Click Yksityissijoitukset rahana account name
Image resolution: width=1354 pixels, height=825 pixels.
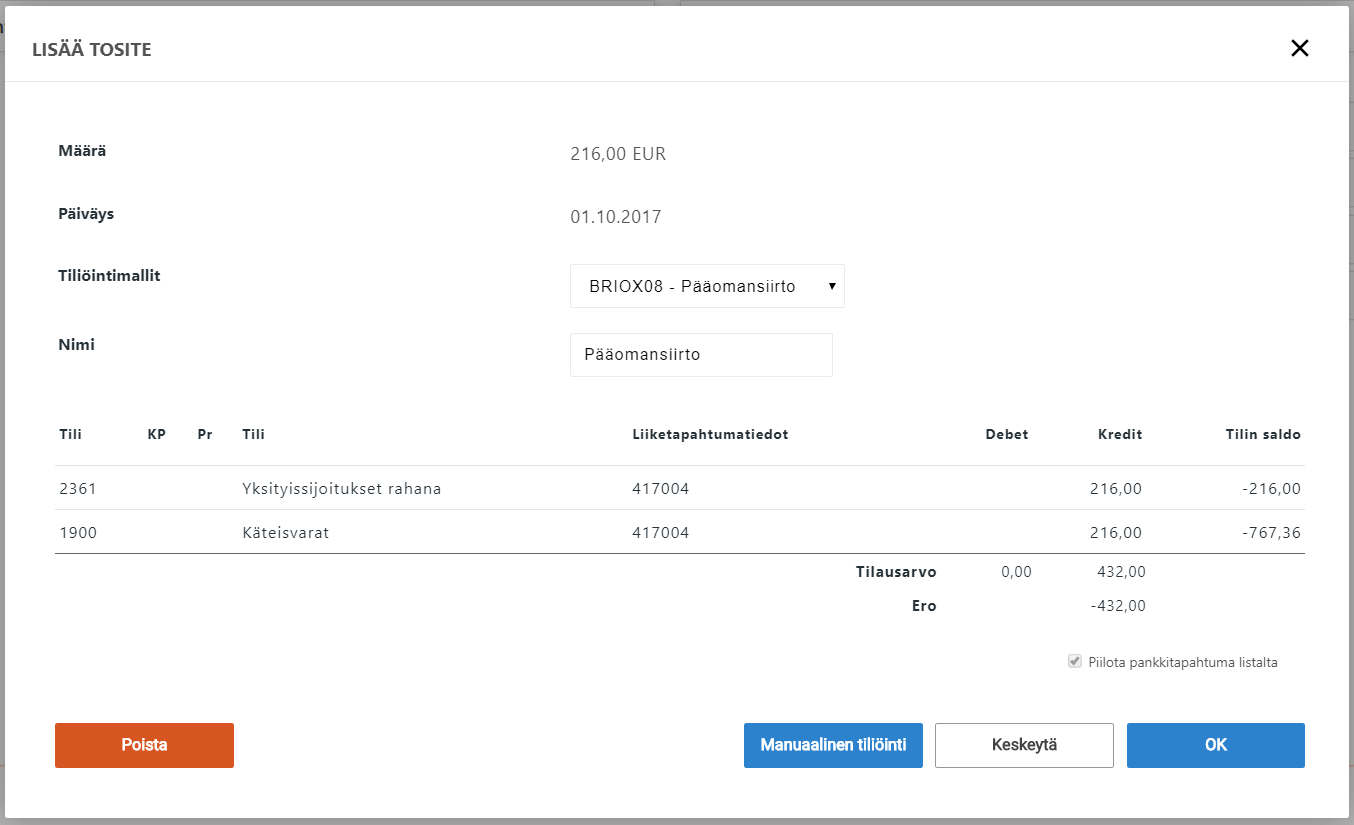341,489
